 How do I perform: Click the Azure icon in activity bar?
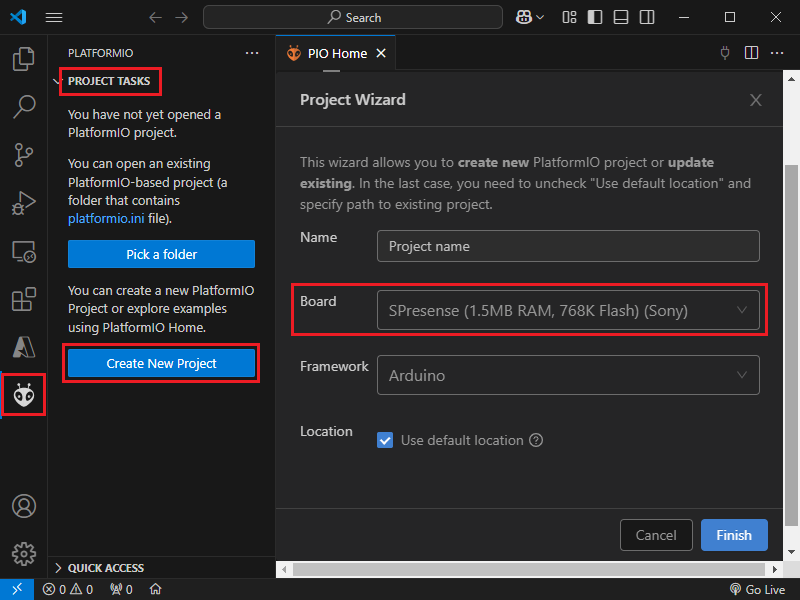(24, 347)
